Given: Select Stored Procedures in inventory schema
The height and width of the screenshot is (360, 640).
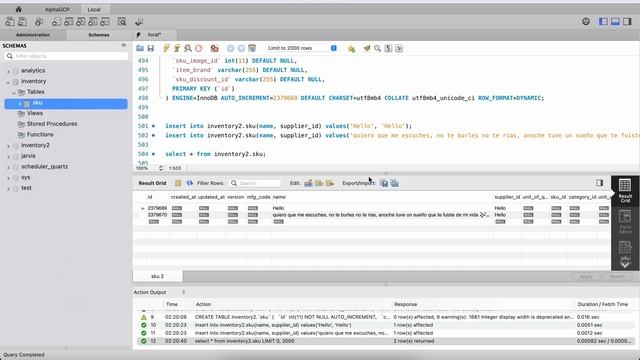Looking at the screenshot, I should 52,124.
